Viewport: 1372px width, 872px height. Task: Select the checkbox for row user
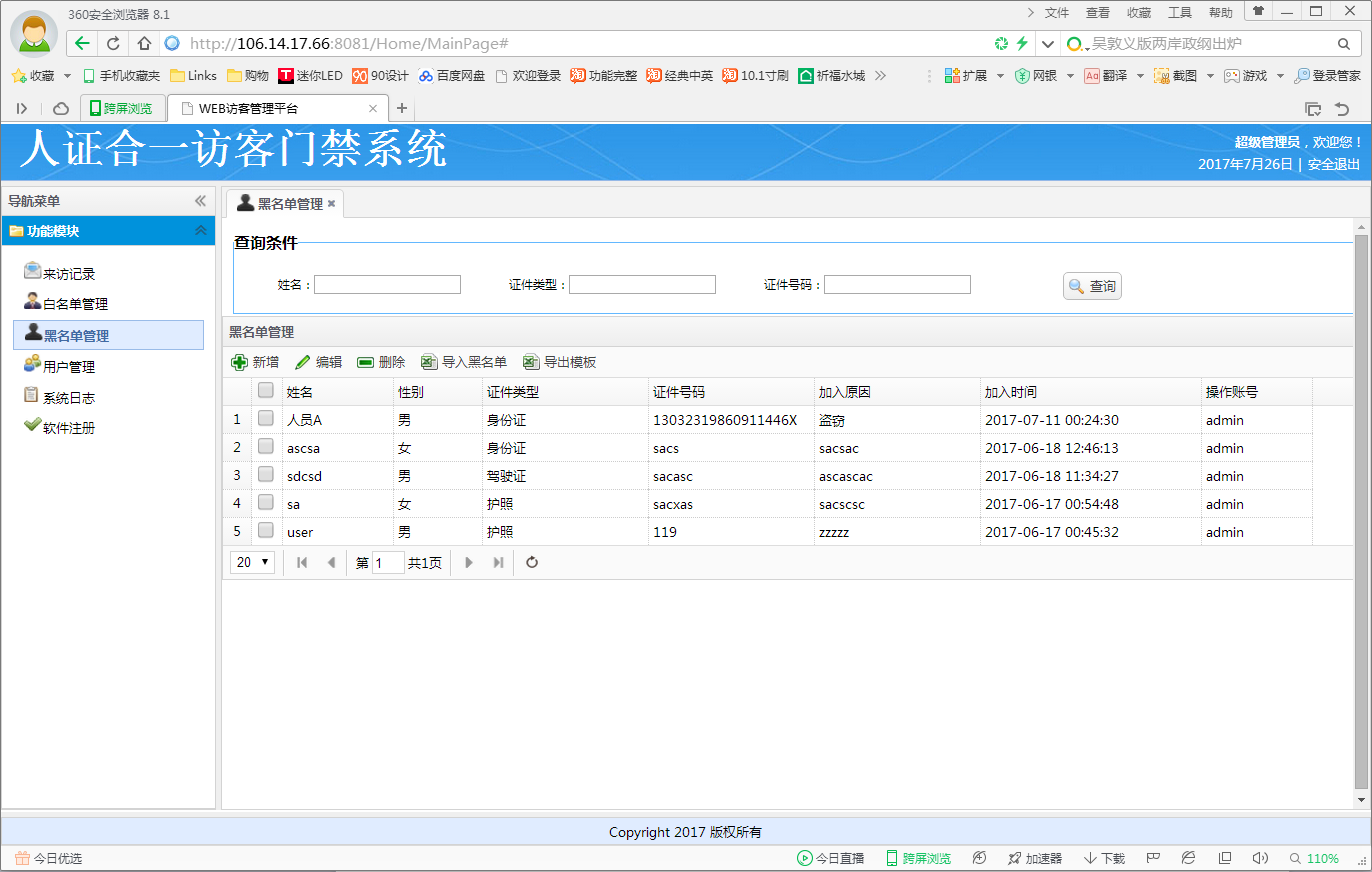(x=266, y=531)
